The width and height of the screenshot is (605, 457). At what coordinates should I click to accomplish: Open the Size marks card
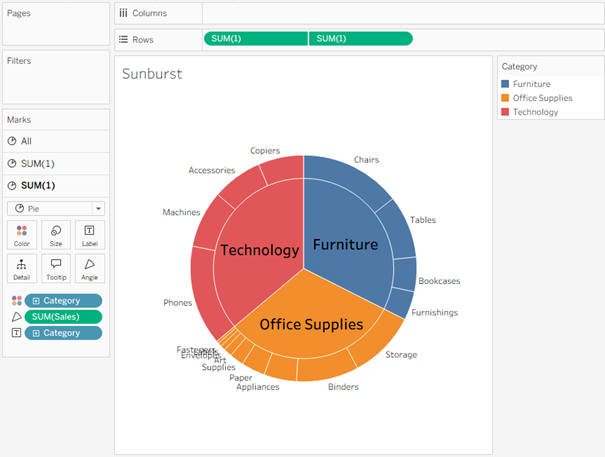click(56, 235)
